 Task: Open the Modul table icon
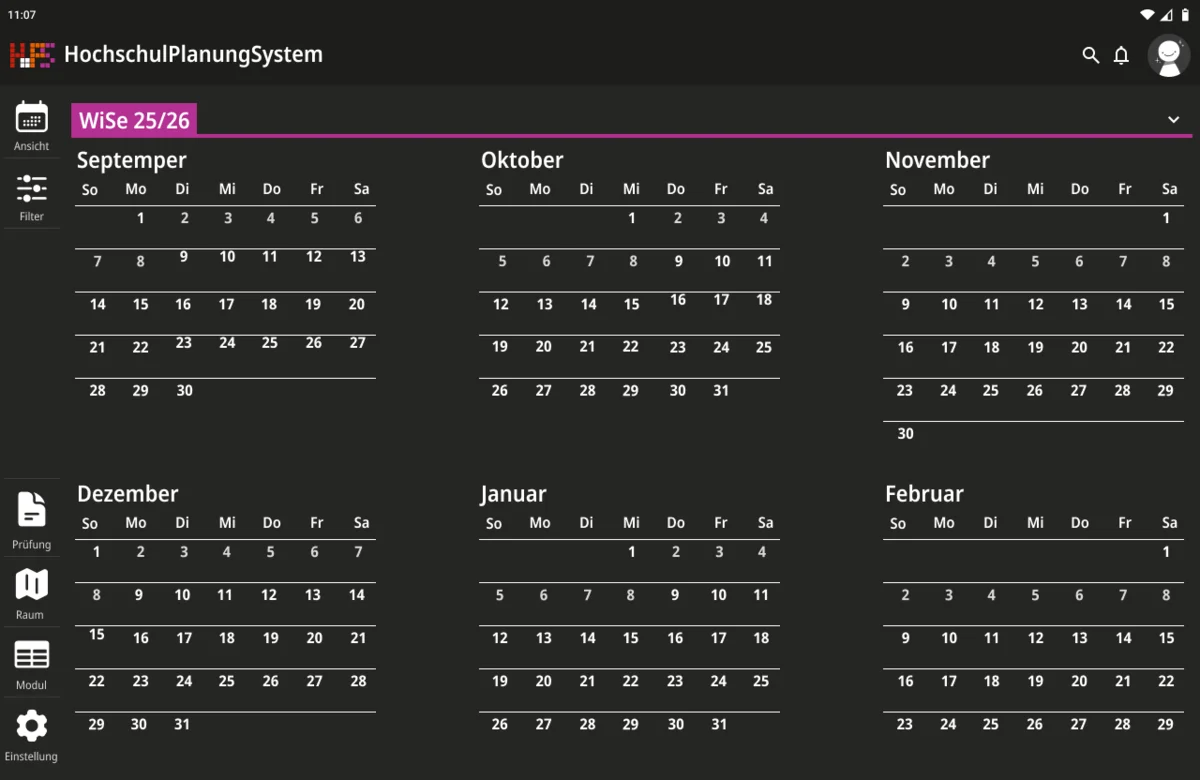[32, 656]
